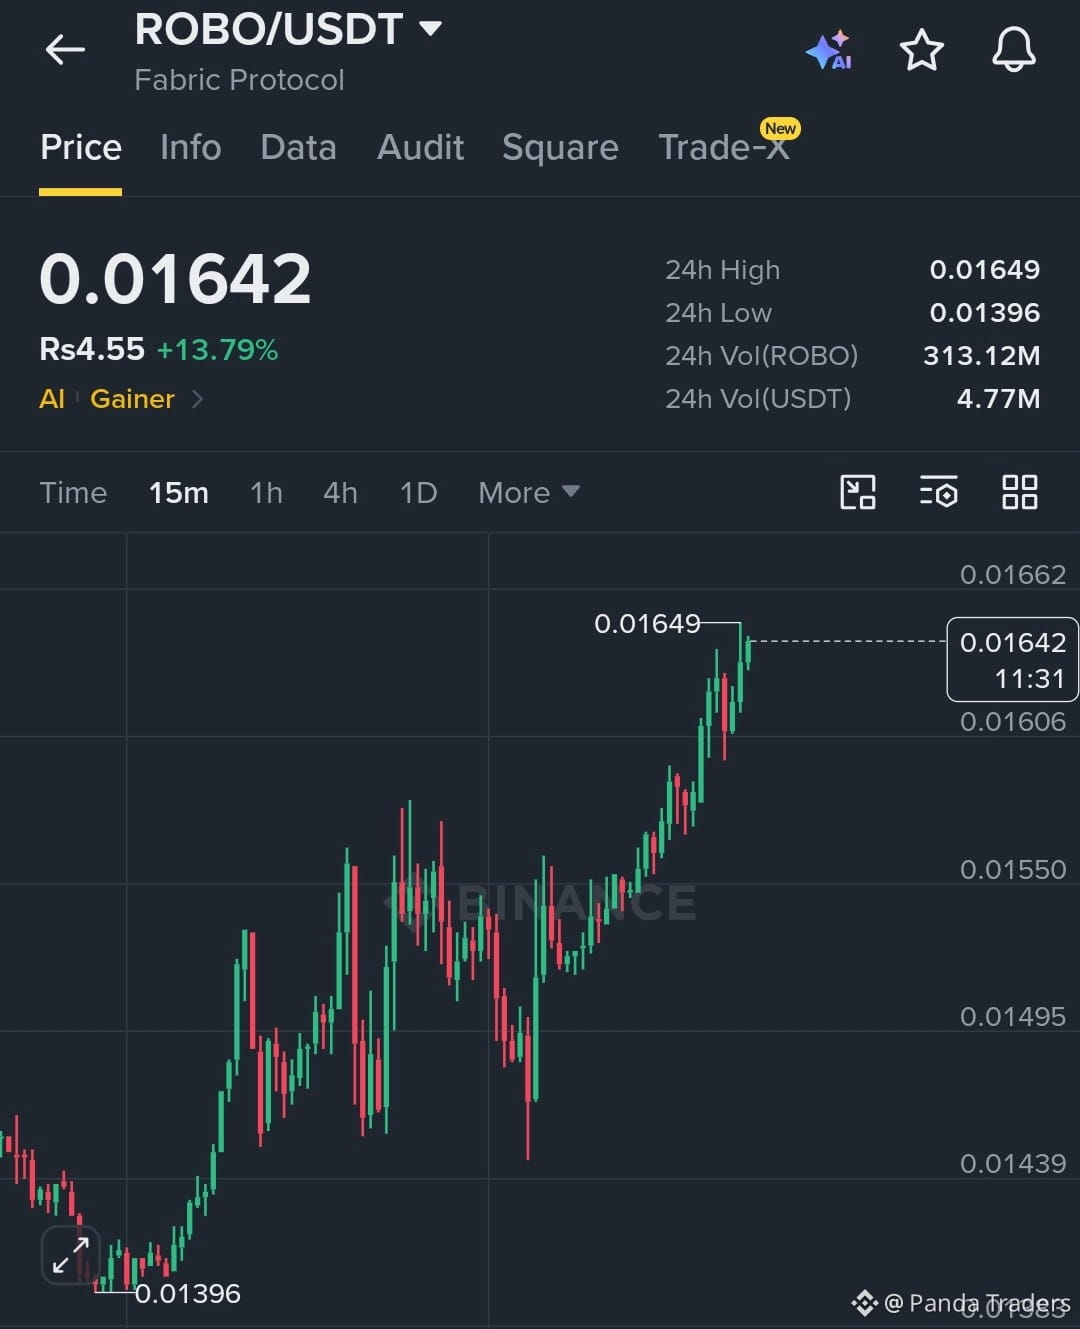Select the 4h timeframe
The width and height of the screenshot is (1080, 1329).
(340, 492)
